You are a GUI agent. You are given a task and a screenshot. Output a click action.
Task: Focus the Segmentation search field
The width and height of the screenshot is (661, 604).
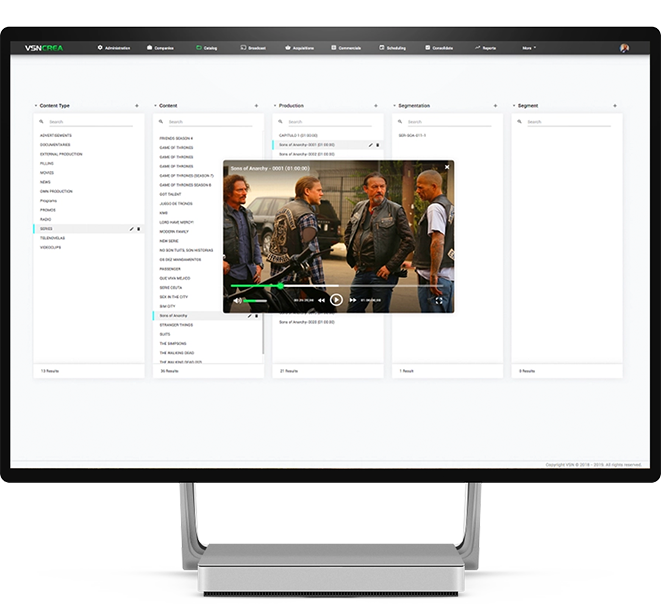tap(449, 122)
